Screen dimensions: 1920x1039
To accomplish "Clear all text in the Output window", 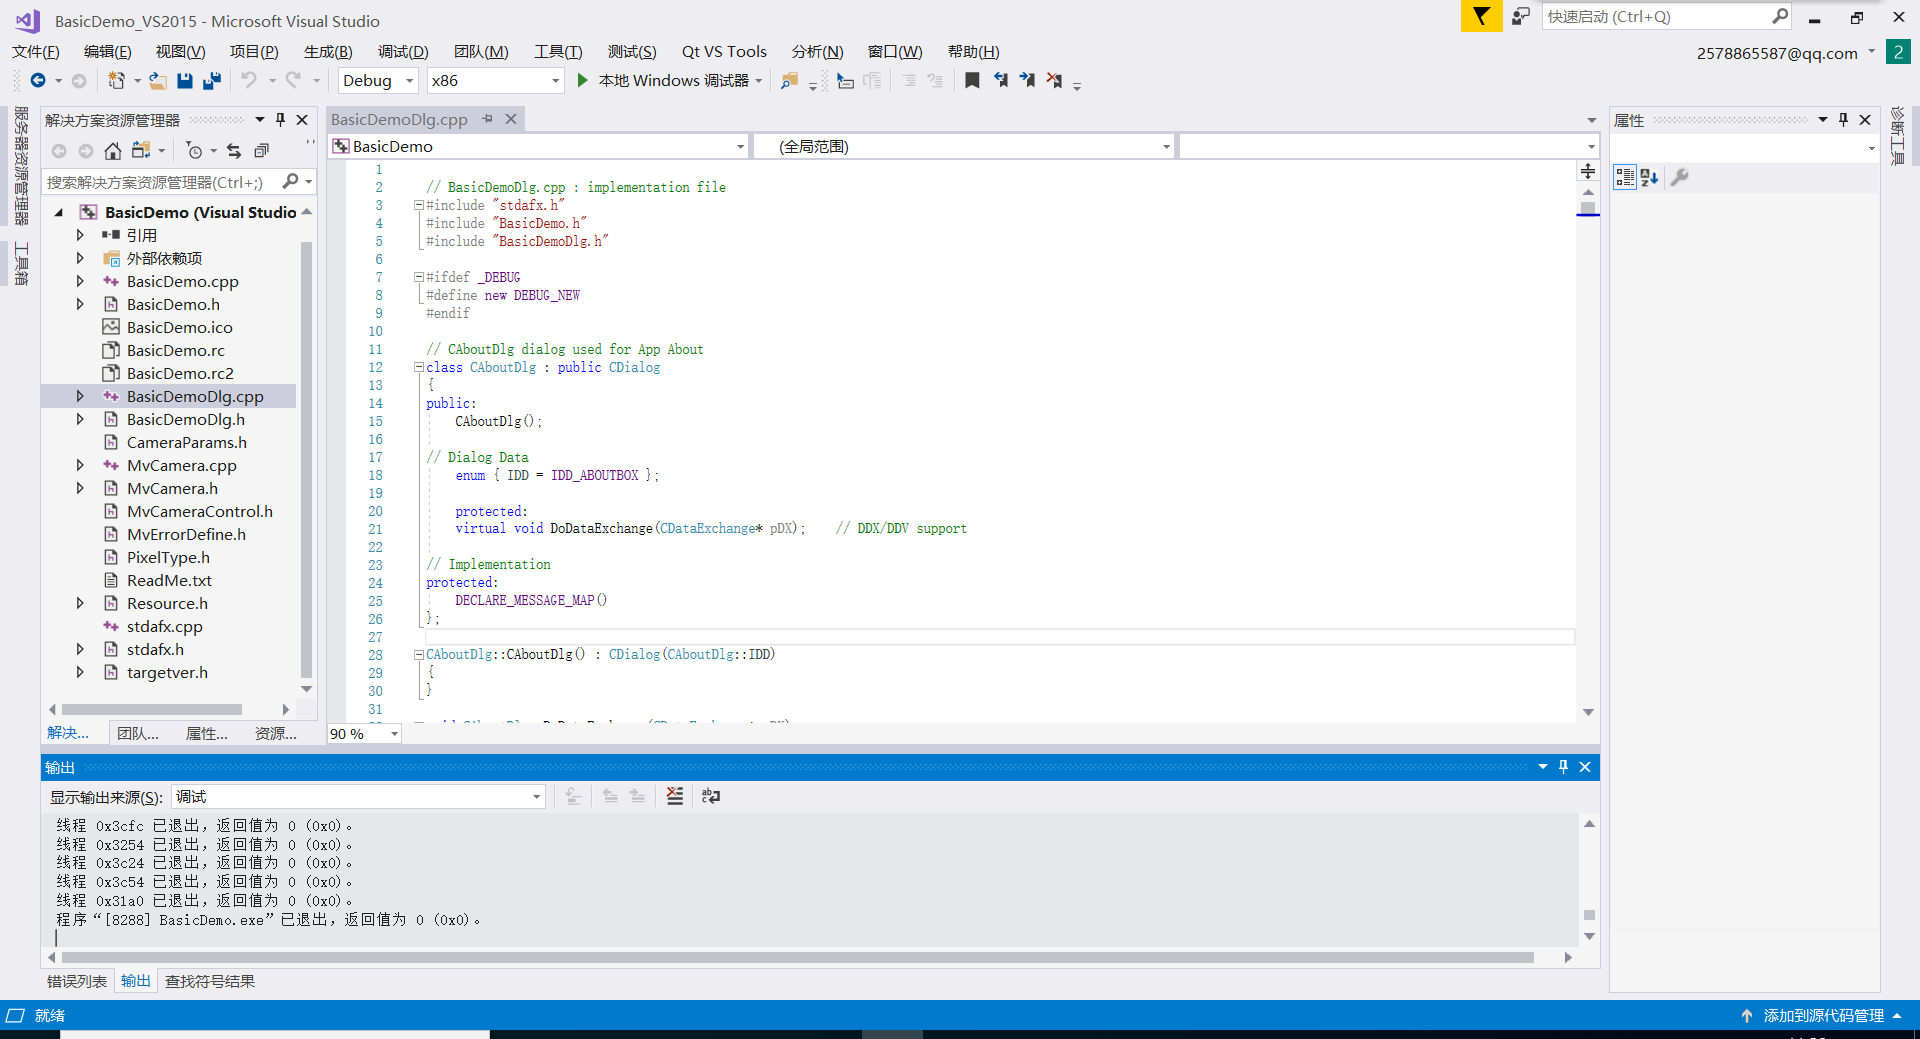I will (x=674, y=796).
